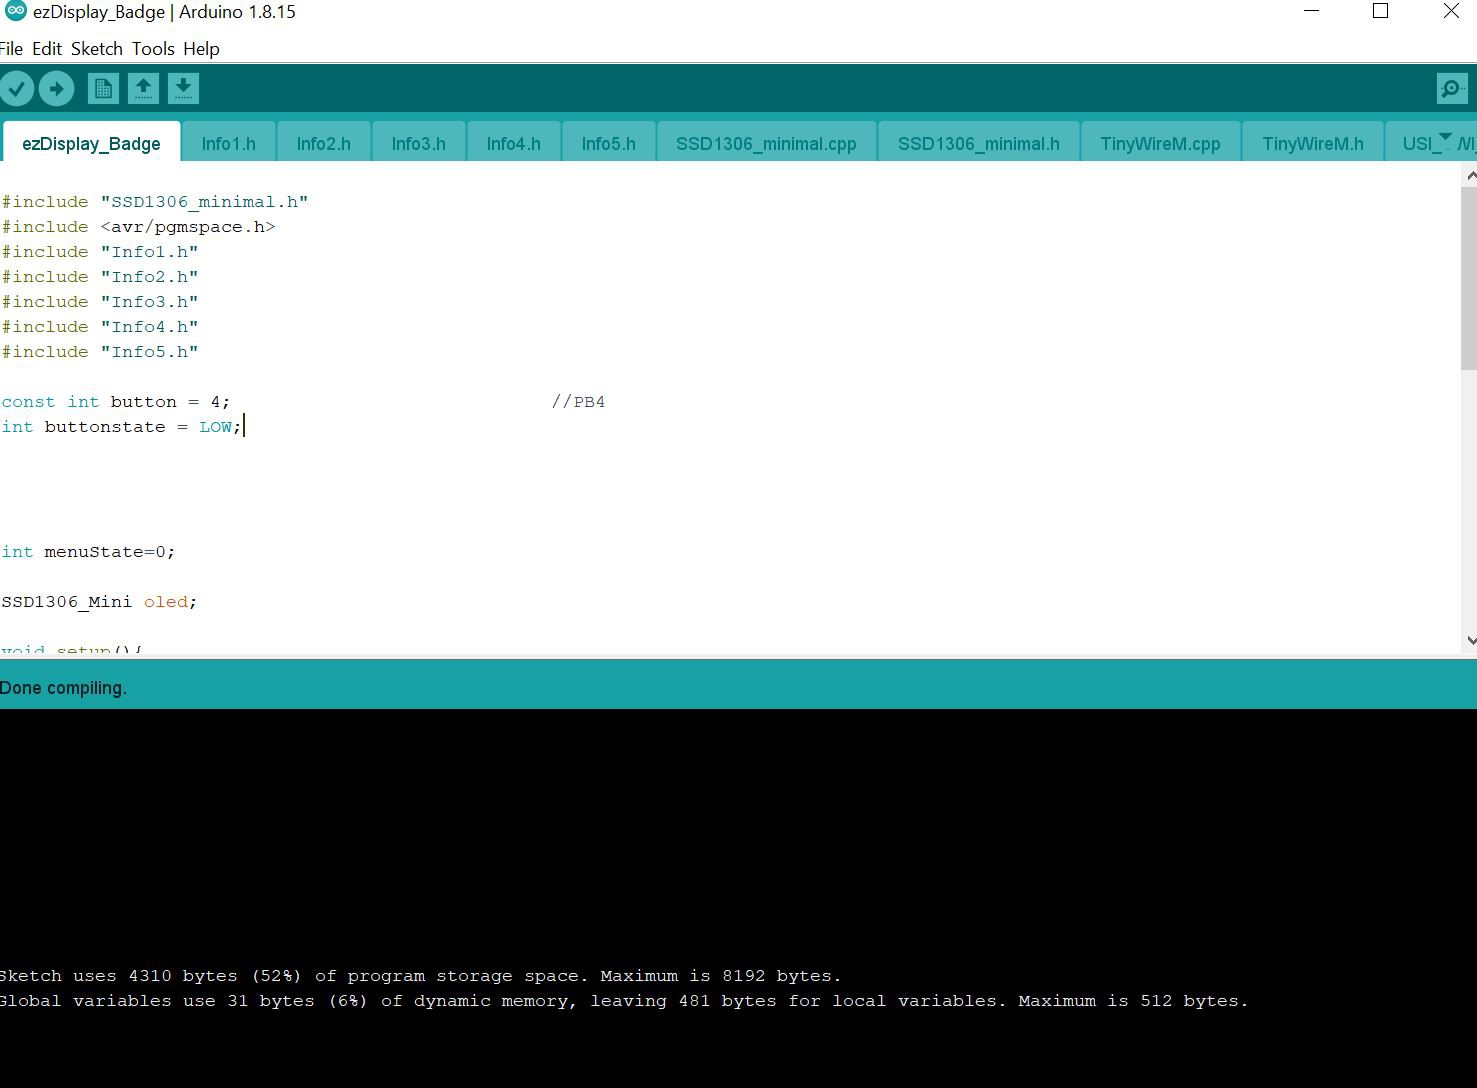Click the editor vertical scrollbar thumb

coord(1469,277)
